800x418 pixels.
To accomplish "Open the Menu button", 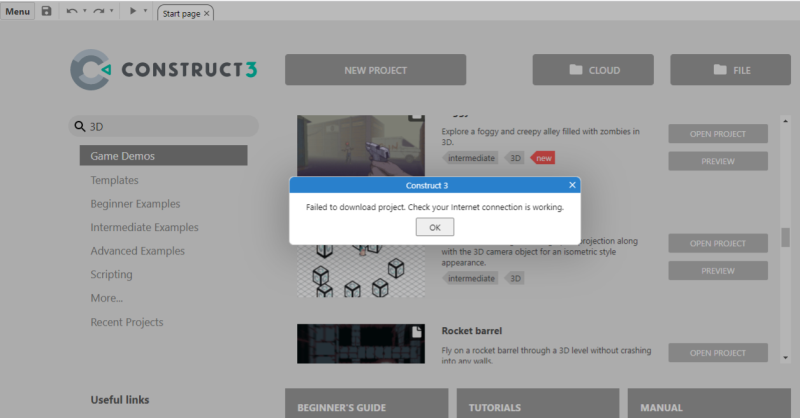I will click(x=17, y=11).
